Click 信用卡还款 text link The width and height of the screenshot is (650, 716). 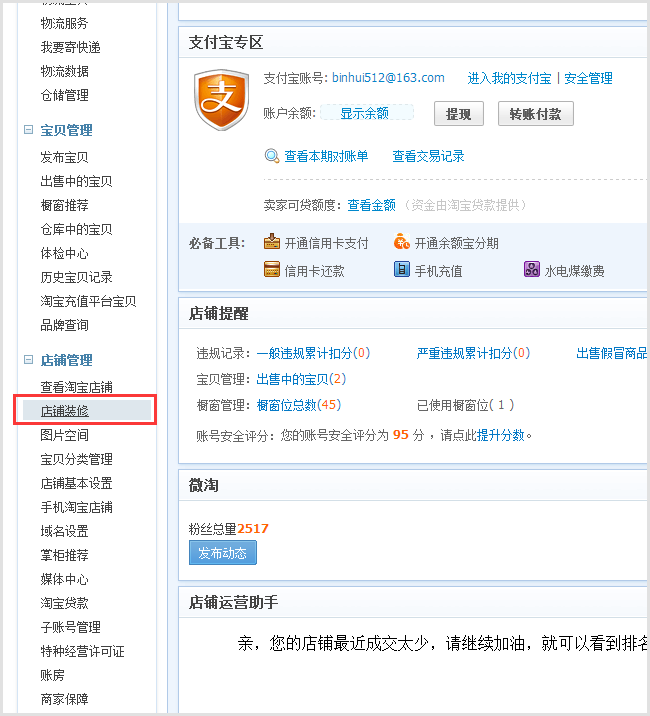pos(315,271)
